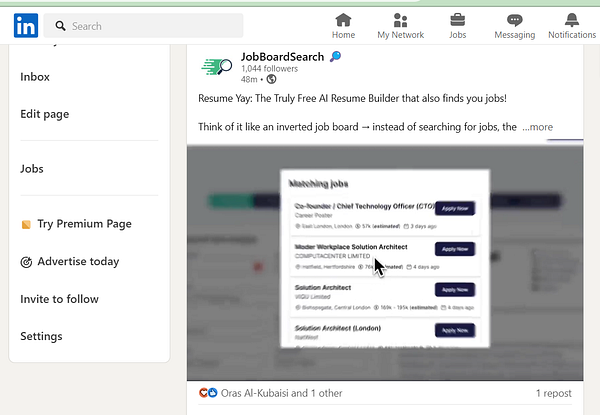The image size is (600, 415).
Task: Expand post text with ...more
Action: pyautogui.click(x=538, y=127)
